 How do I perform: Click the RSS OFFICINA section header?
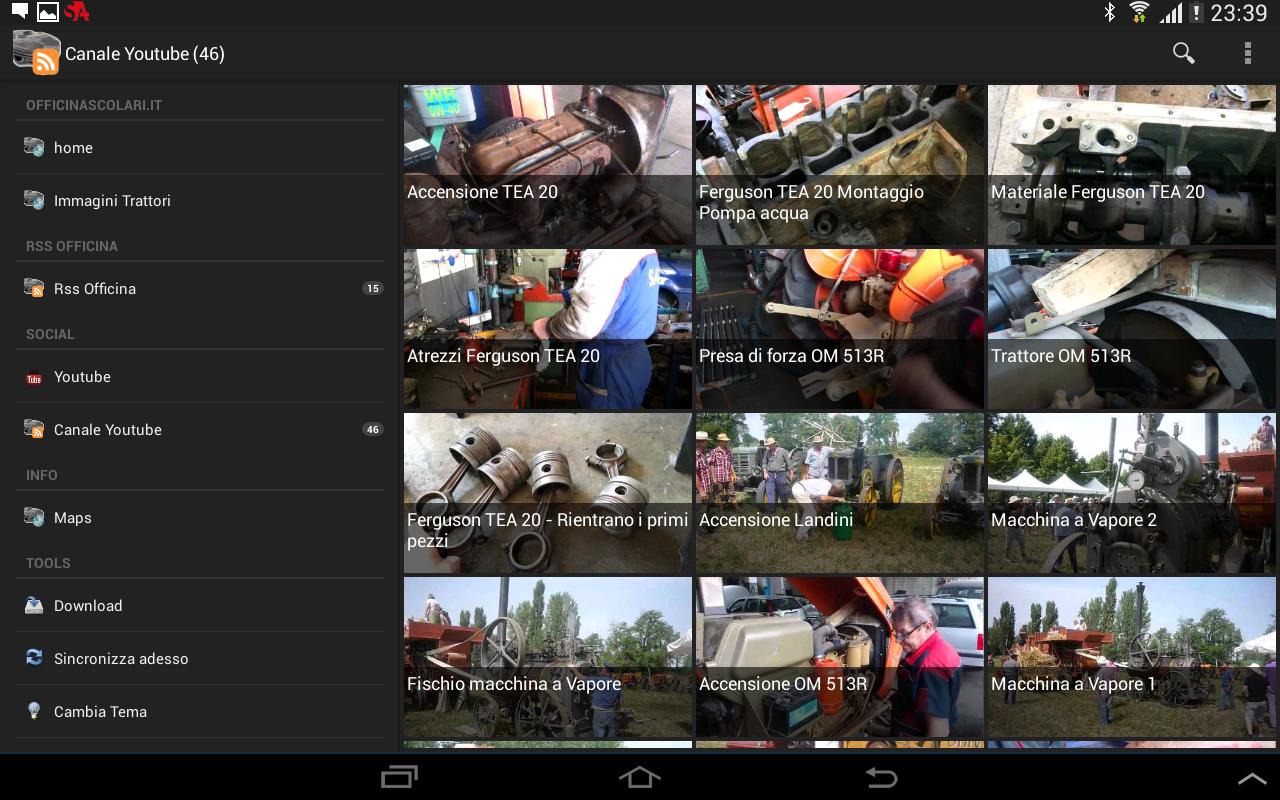[x=72, y=246]
